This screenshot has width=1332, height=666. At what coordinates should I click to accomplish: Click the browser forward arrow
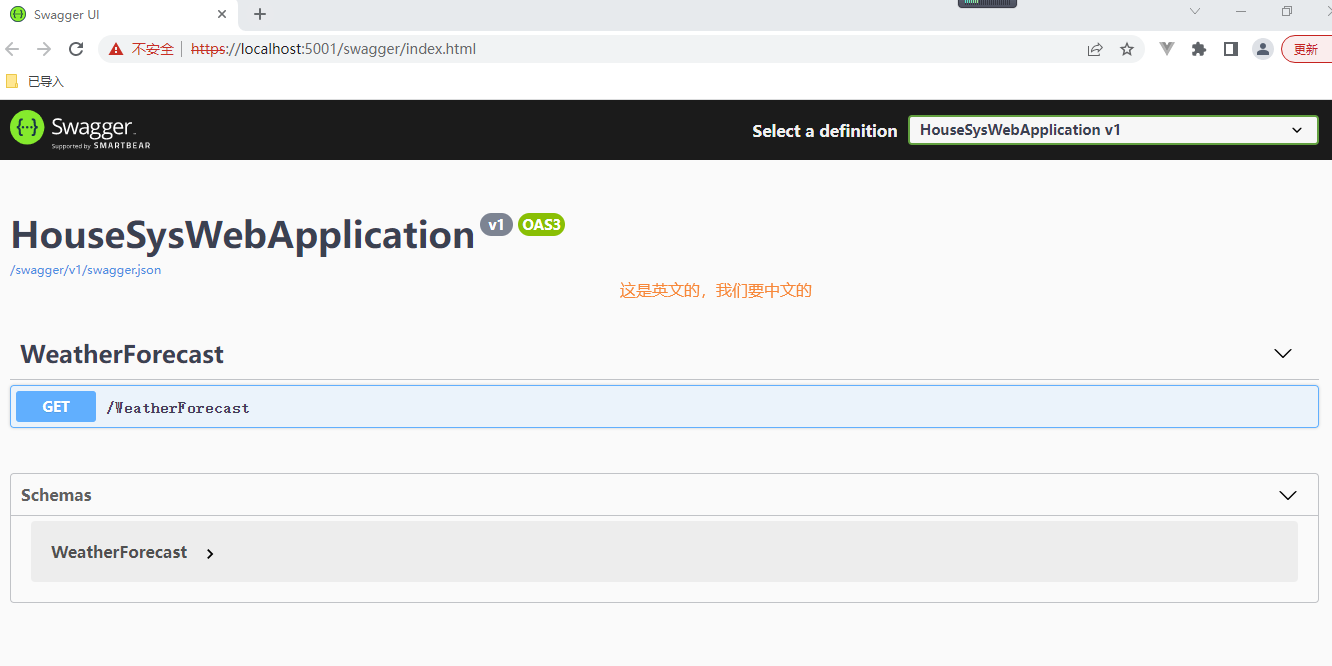[44, 49]
